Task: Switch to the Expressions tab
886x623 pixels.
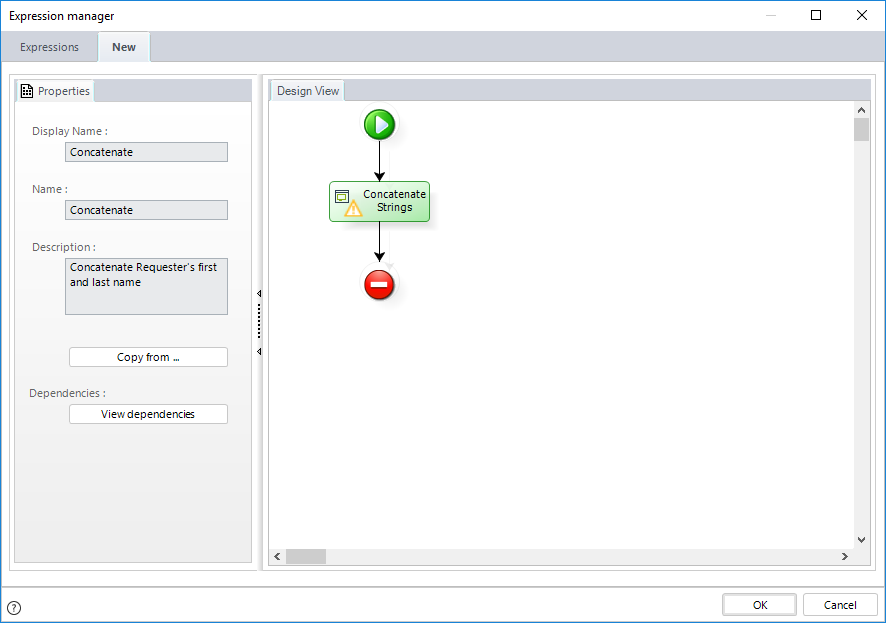Action: 49,47
